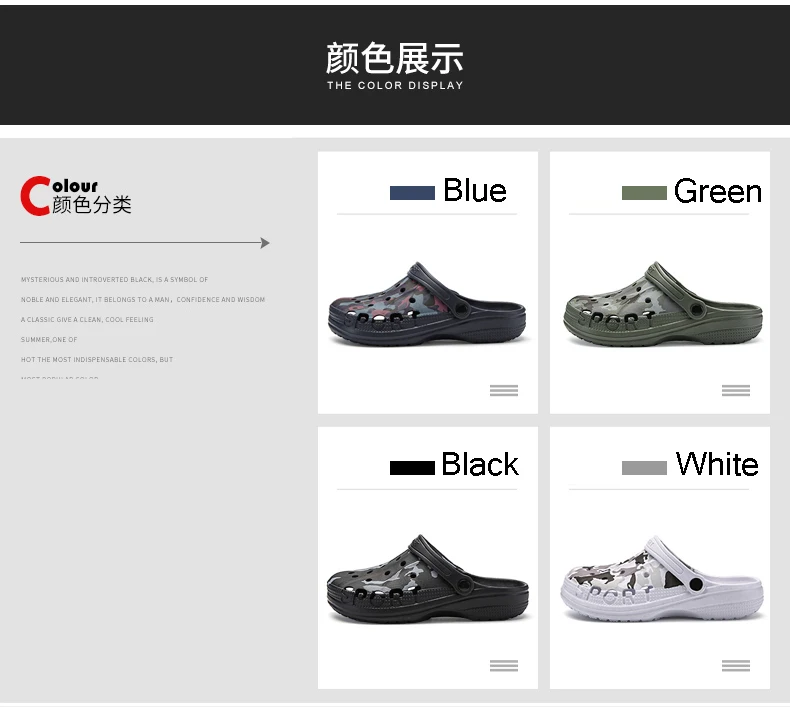Click the blue color swatch rectangle
This screenshot has width=790, height=707.
tap(412, 193)
